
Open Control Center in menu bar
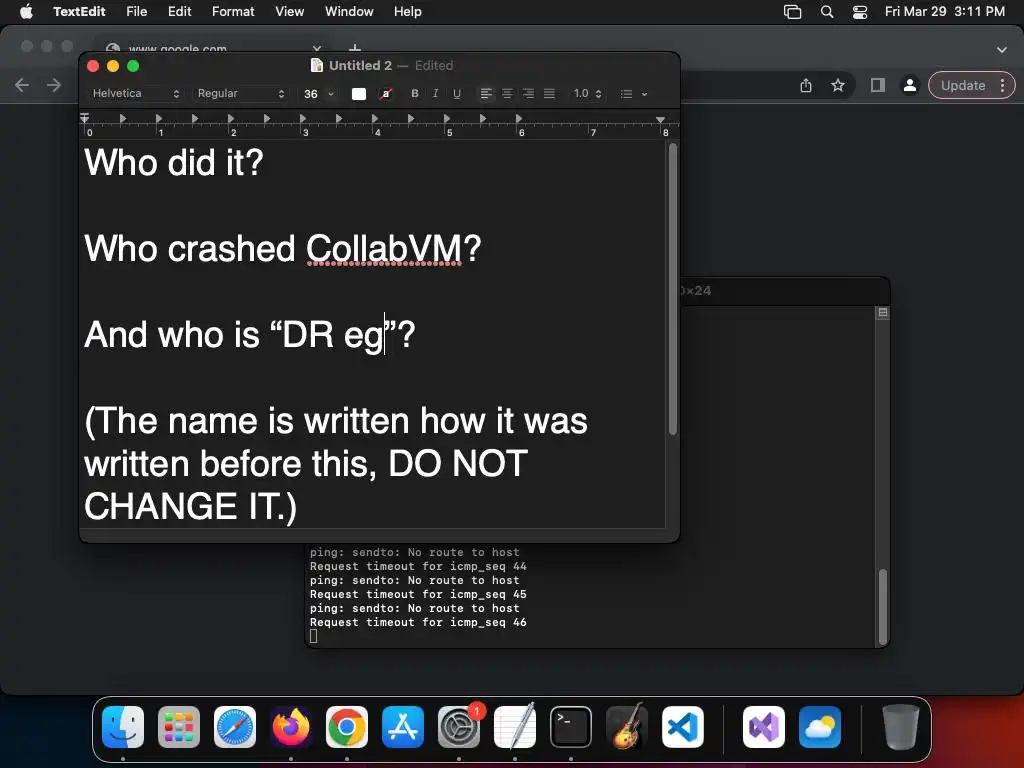[x=860, y=11]
